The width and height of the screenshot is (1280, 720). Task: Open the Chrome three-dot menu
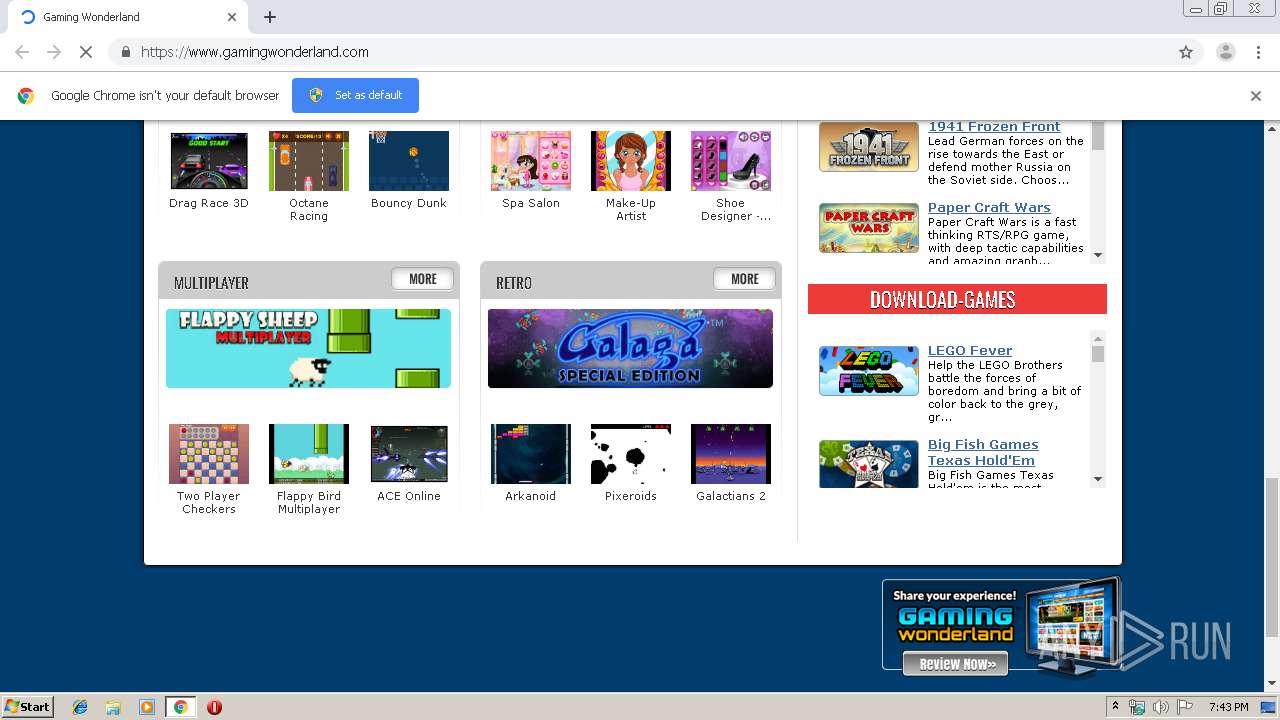click(1258, 52)
